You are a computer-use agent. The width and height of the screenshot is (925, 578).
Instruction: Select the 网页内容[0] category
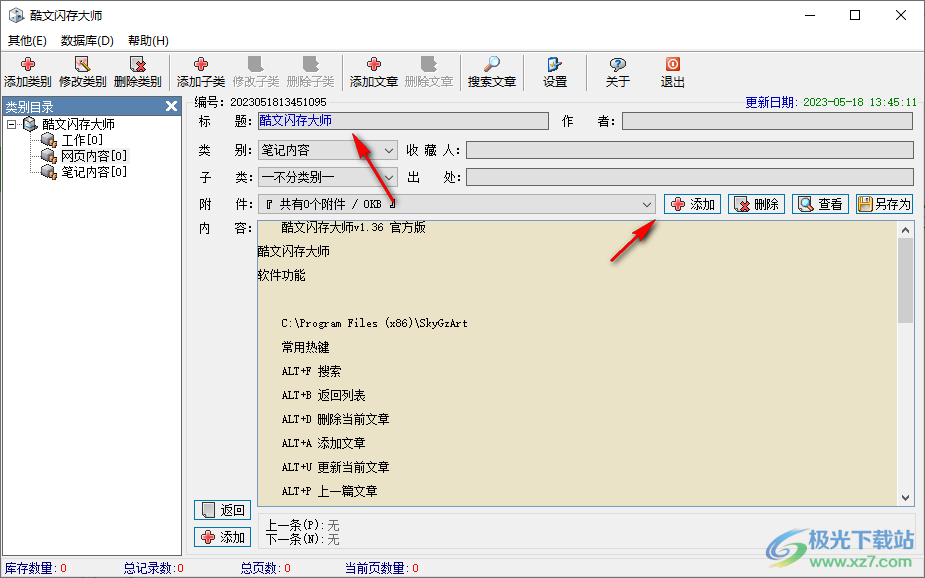coord(94,156)
